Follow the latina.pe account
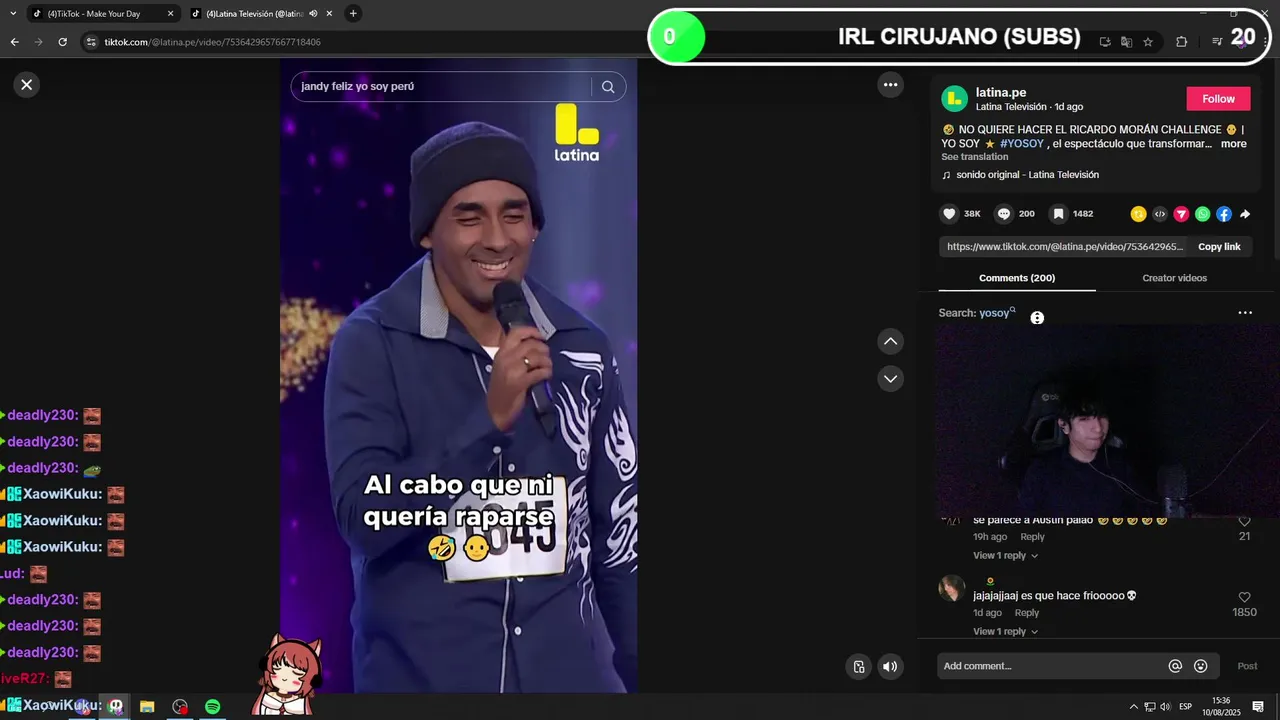 coord(1218,99)
